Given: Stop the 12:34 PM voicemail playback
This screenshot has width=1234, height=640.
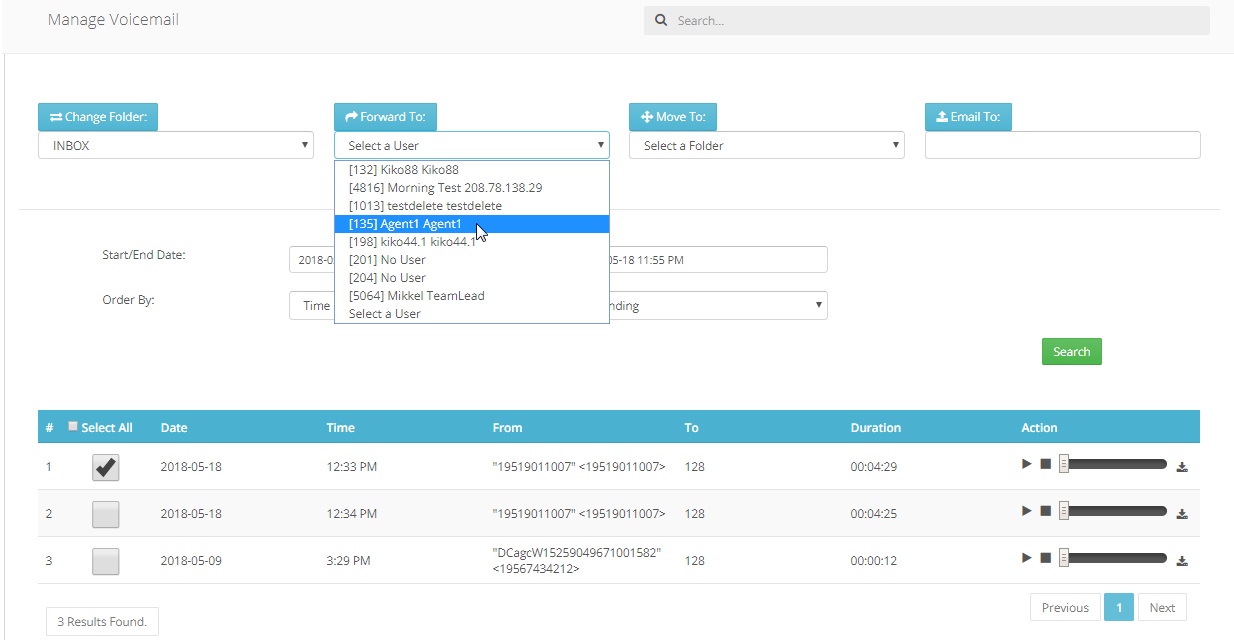Looking at the screenshot, I should tap(1045, 511).
